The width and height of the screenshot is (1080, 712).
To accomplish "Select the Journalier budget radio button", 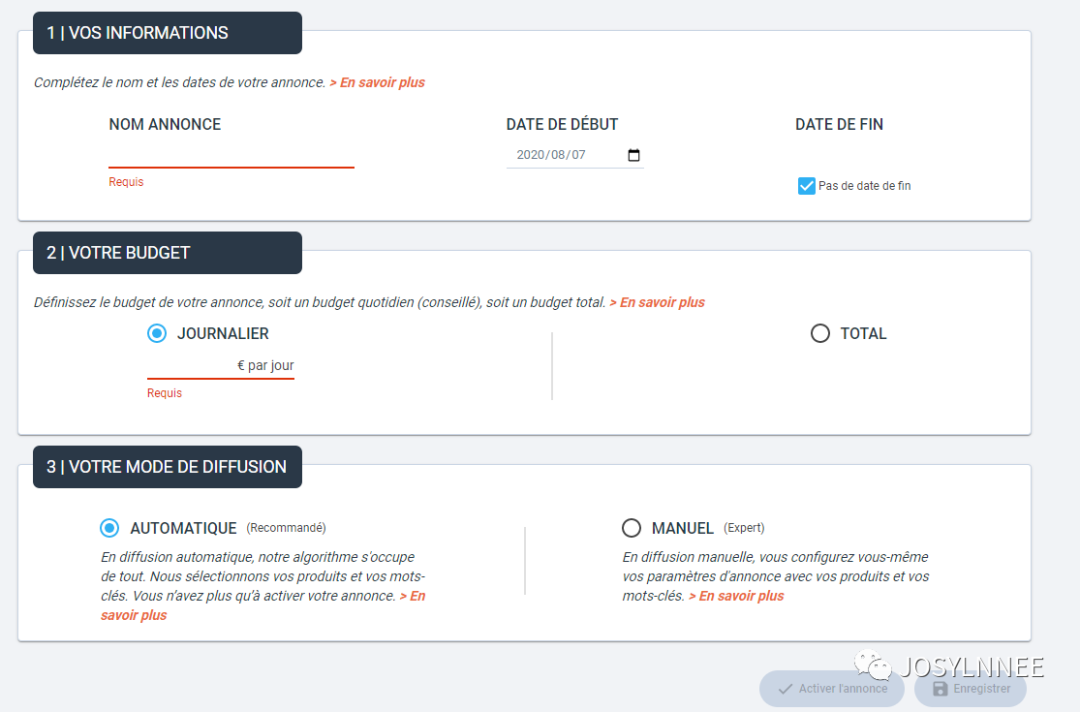I will click(x=157, y=334).
